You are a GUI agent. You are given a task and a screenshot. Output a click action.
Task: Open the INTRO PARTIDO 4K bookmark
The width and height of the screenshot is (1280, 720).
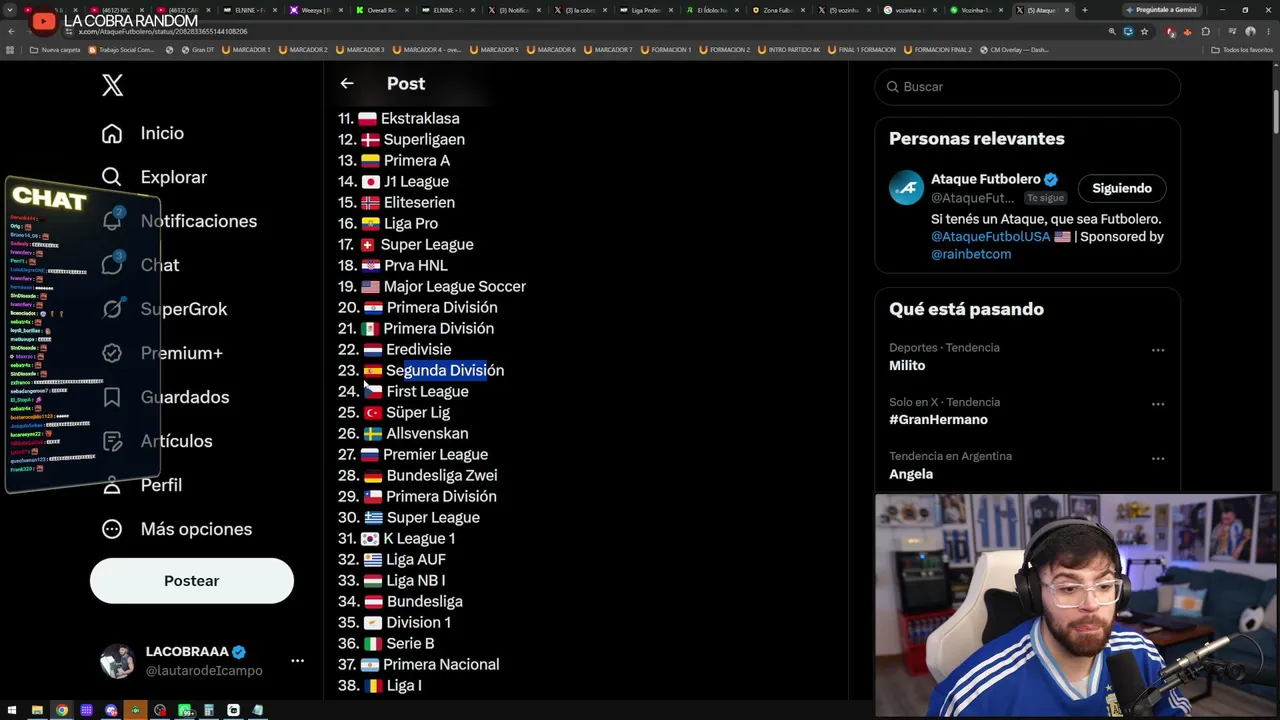point(789,50)
